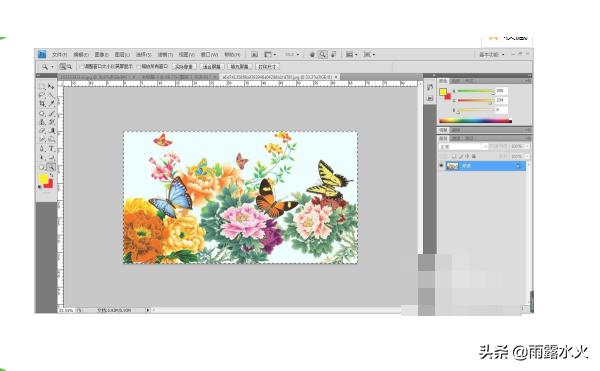Click the color spectrum ramp in Color panel
This screenshot has width=600, height=371.
click(476, 121)
